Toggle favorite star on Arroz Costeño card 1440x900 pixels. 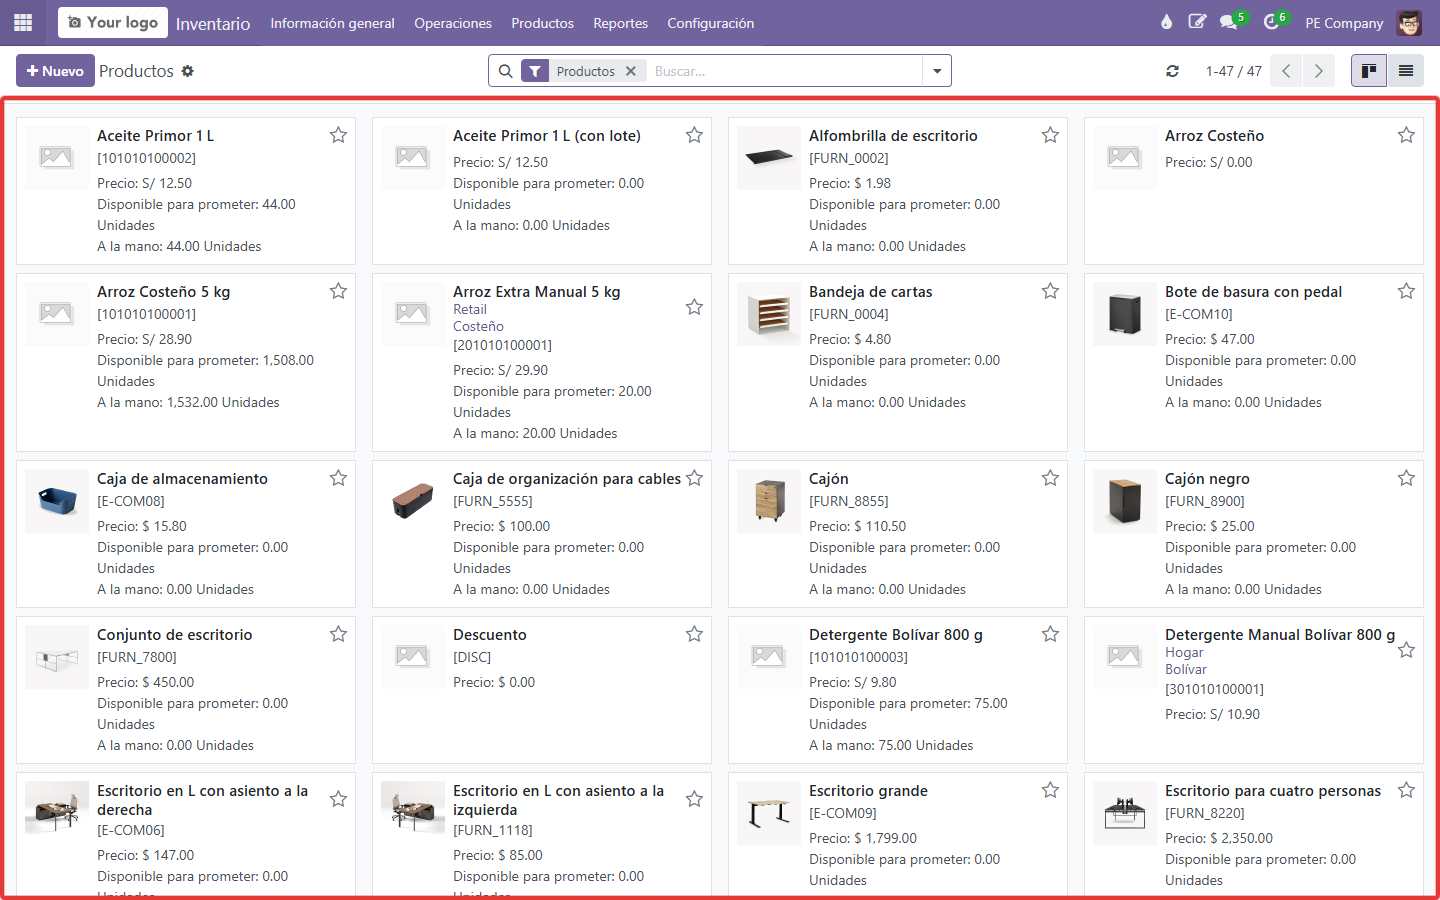(x=1406, y=135)
